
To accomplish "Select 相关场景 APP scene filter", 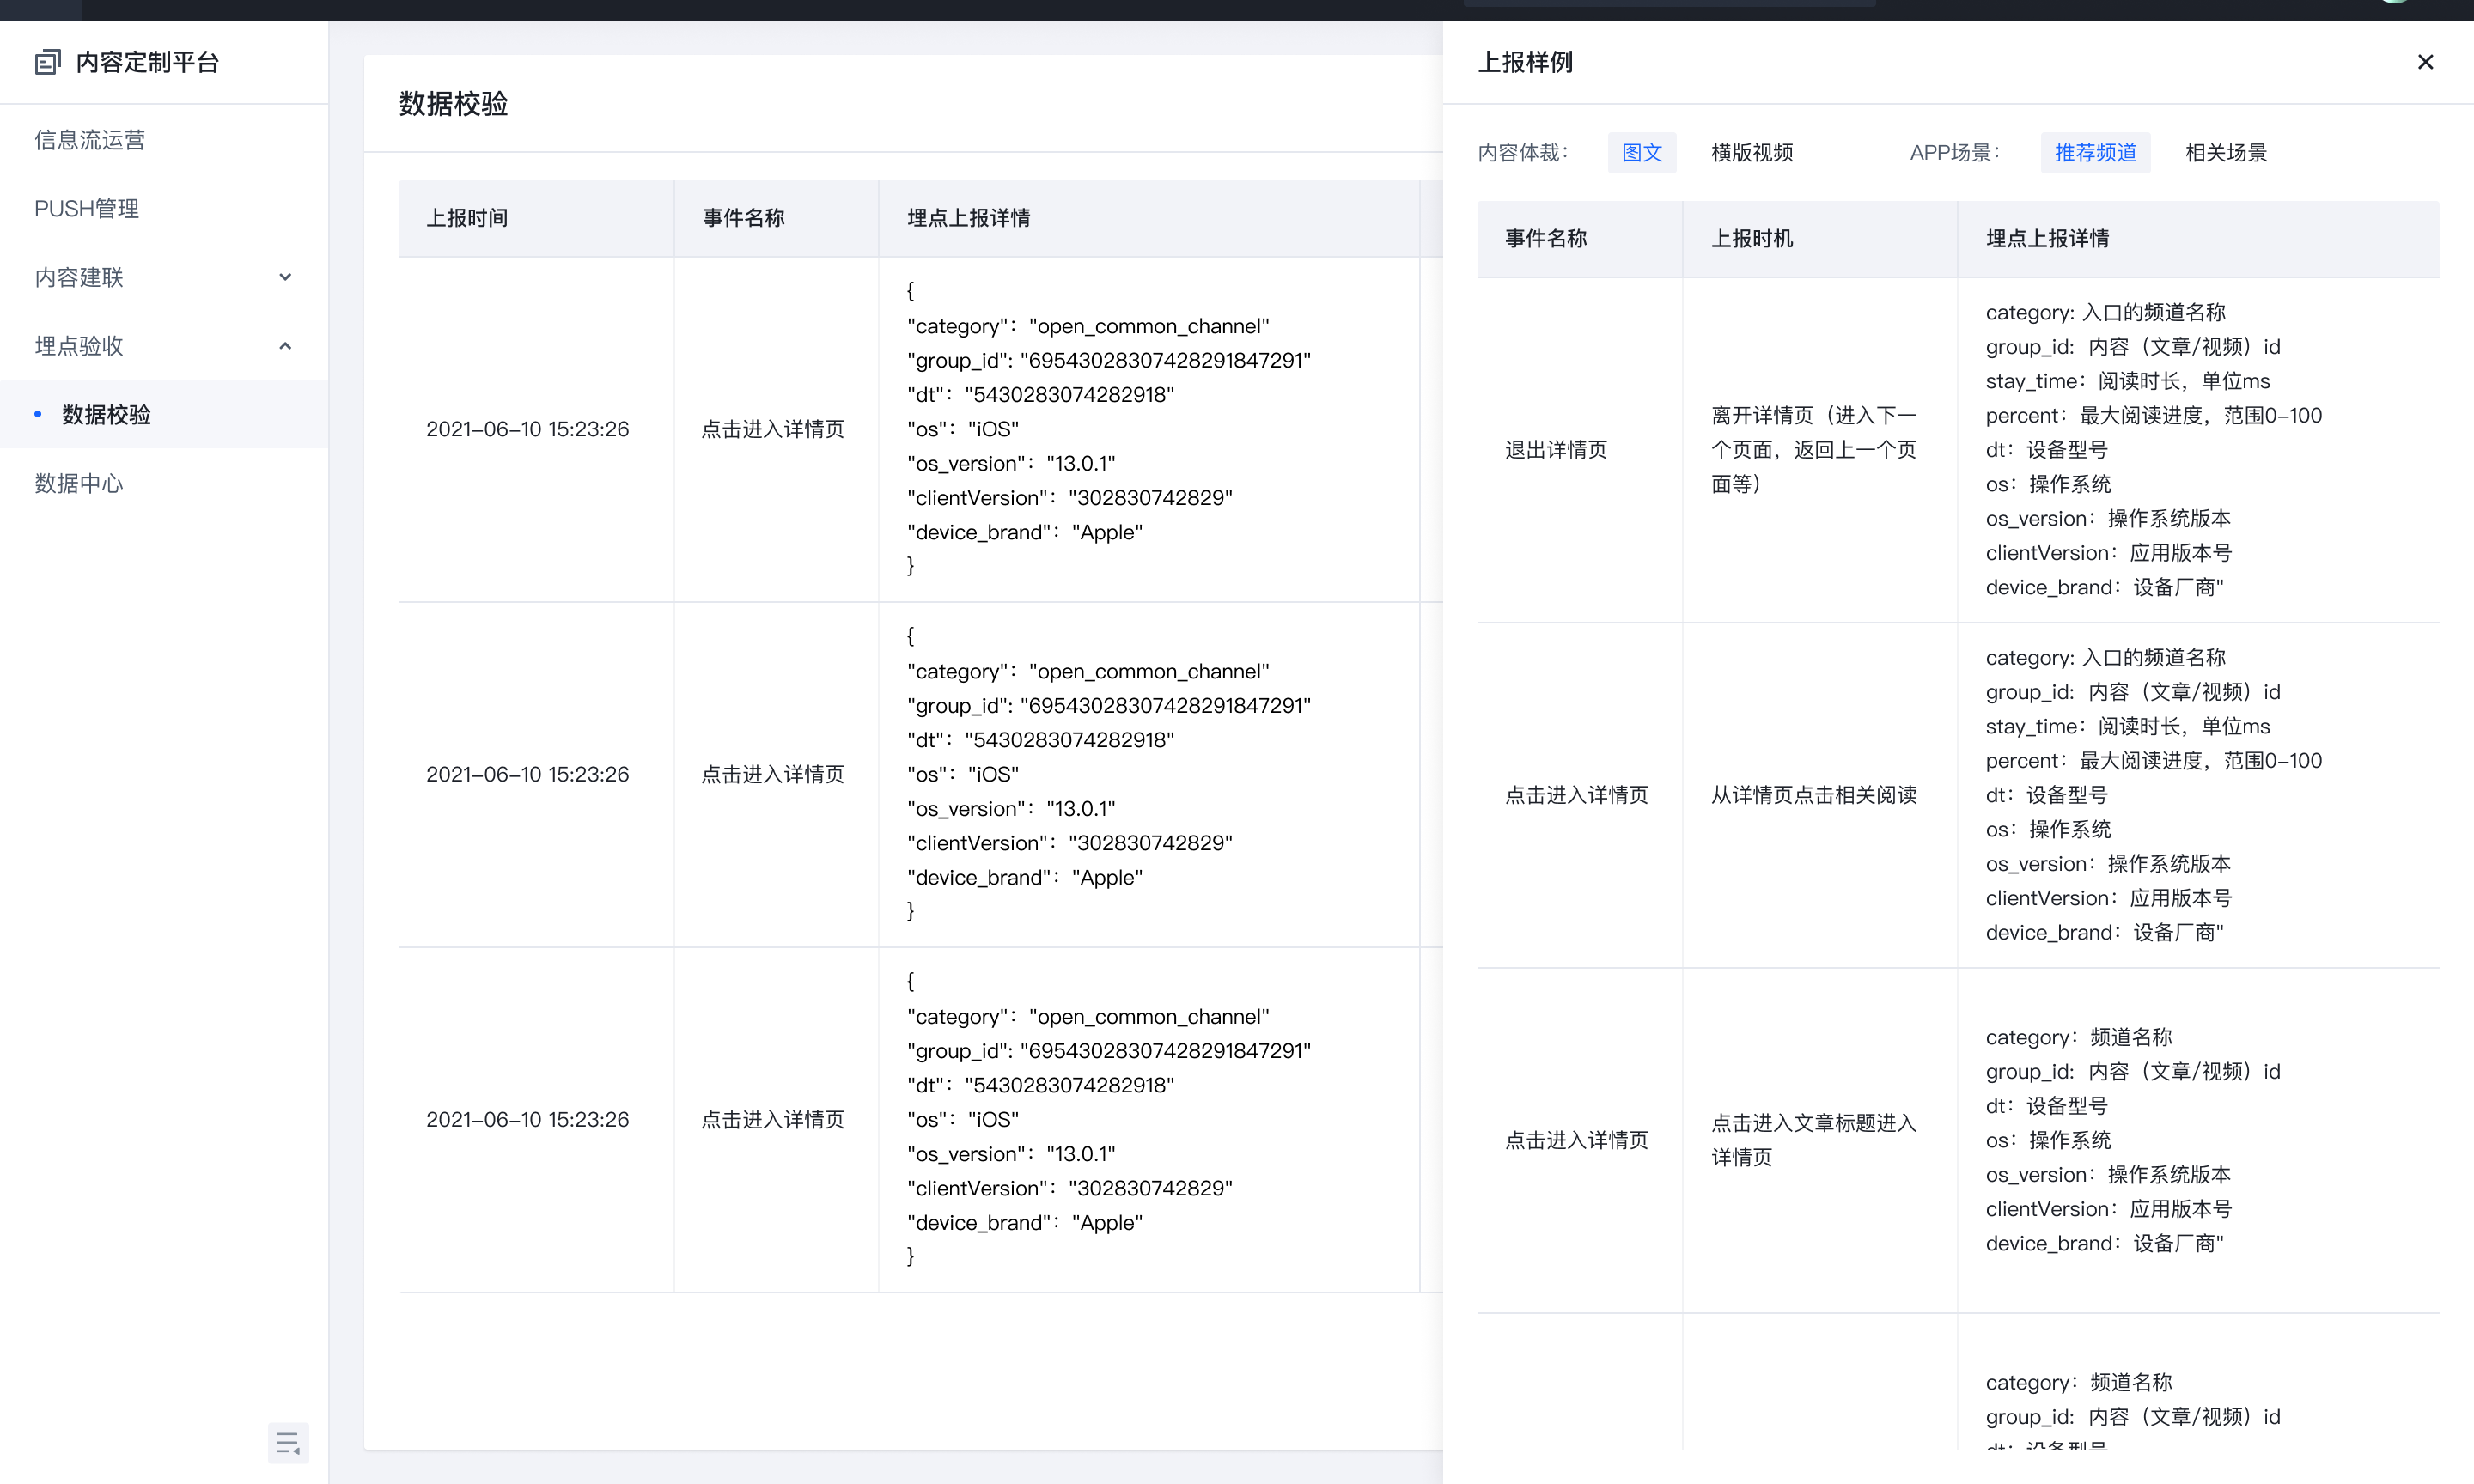I will coord(2225,152).
